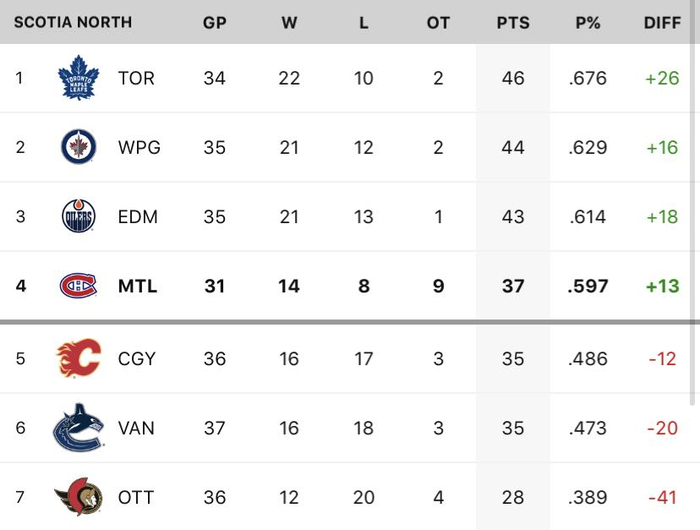
Task: Click the W column header
Action: tap(289, 22)
